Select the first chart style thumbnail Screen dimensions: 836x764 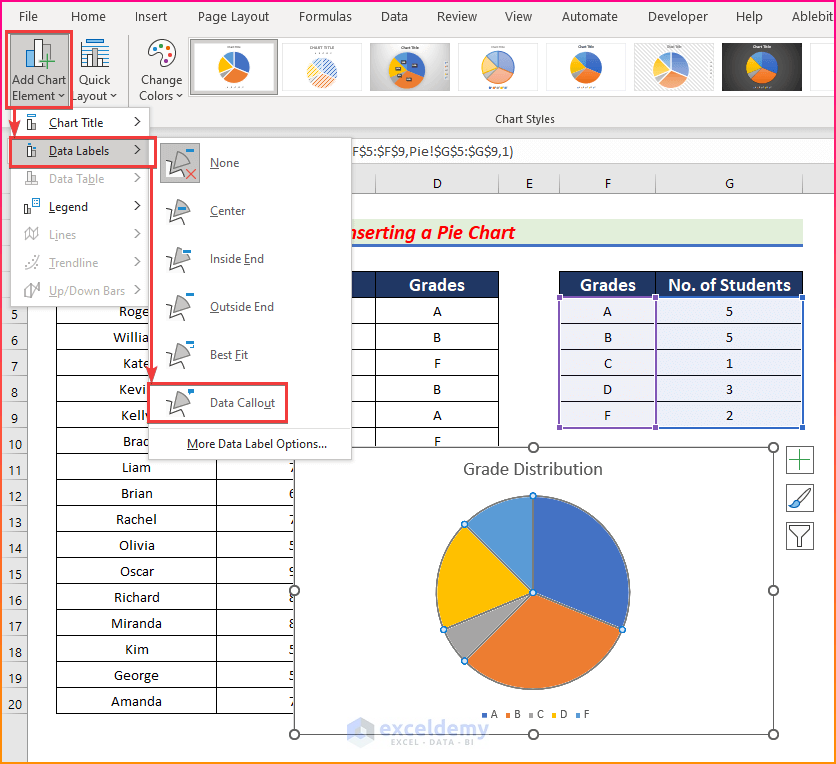click(x=234, y=67)
